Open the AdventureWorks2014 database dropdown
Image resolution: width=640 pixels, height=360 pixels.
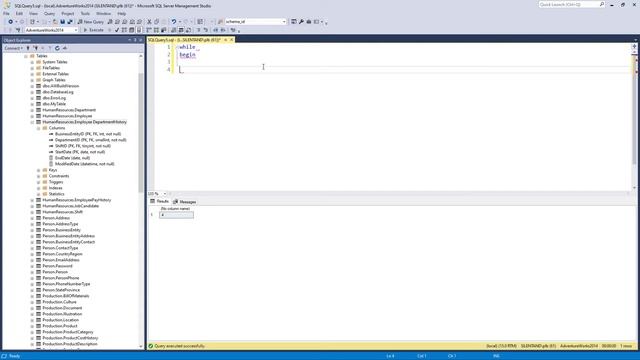point(76,30)
